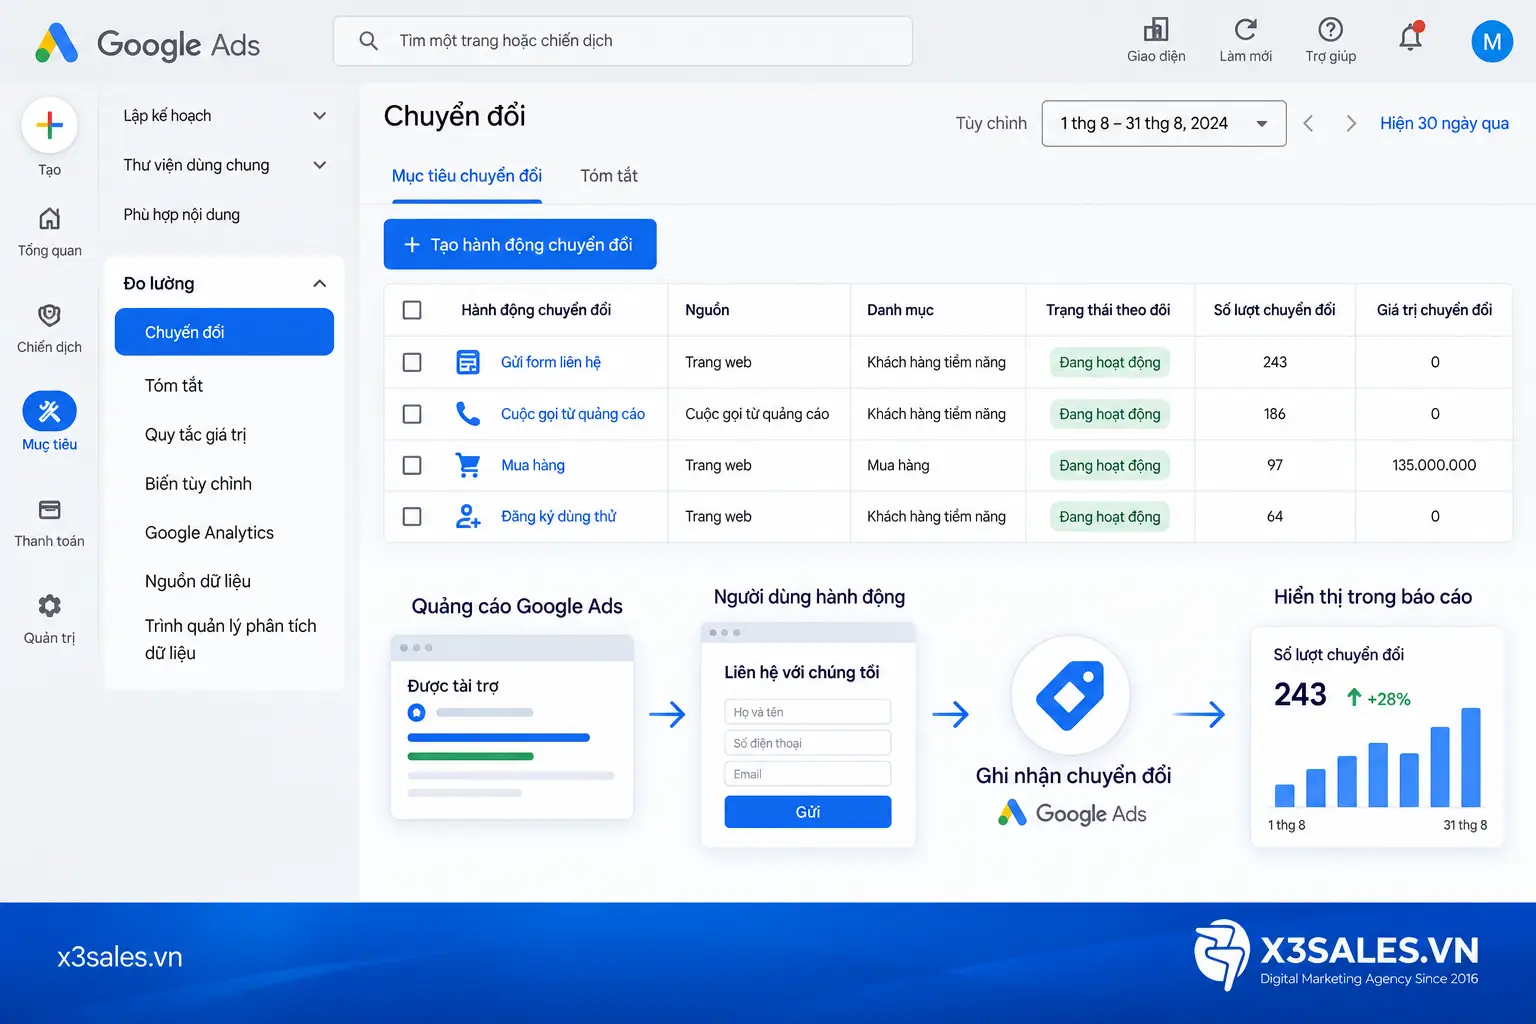
Task: Open Thanh toán billing icon
Action: [49, 510]
